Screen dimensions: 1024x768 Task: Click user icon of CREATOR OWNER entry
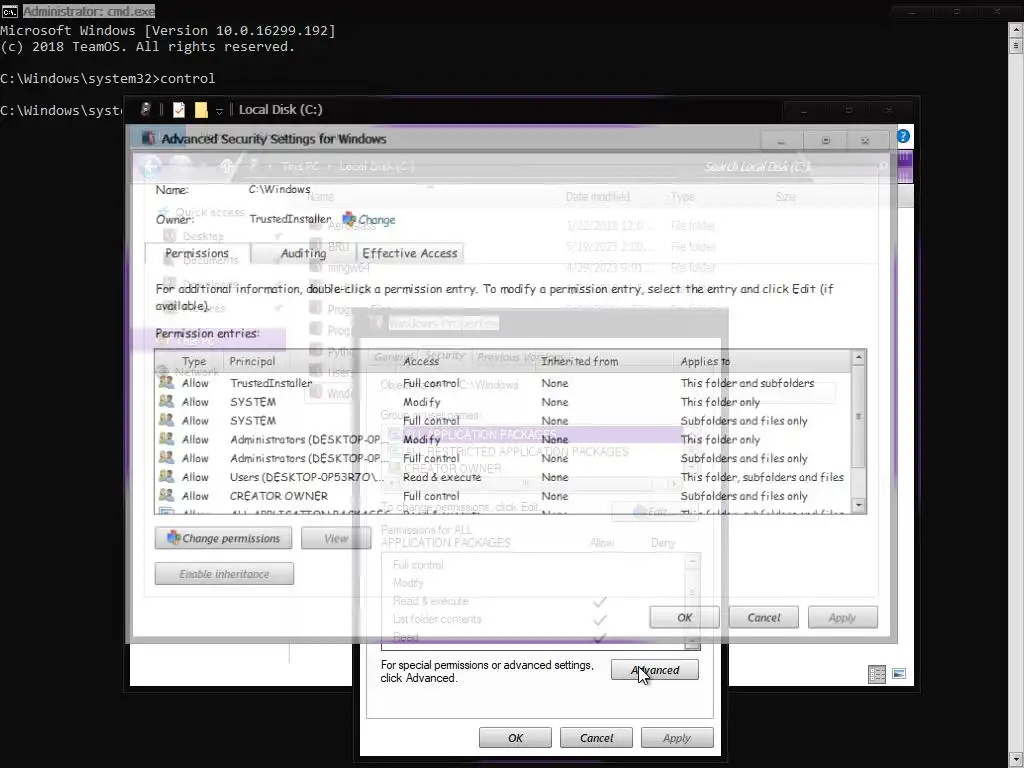pyautogui.click(x=167, y=496)
